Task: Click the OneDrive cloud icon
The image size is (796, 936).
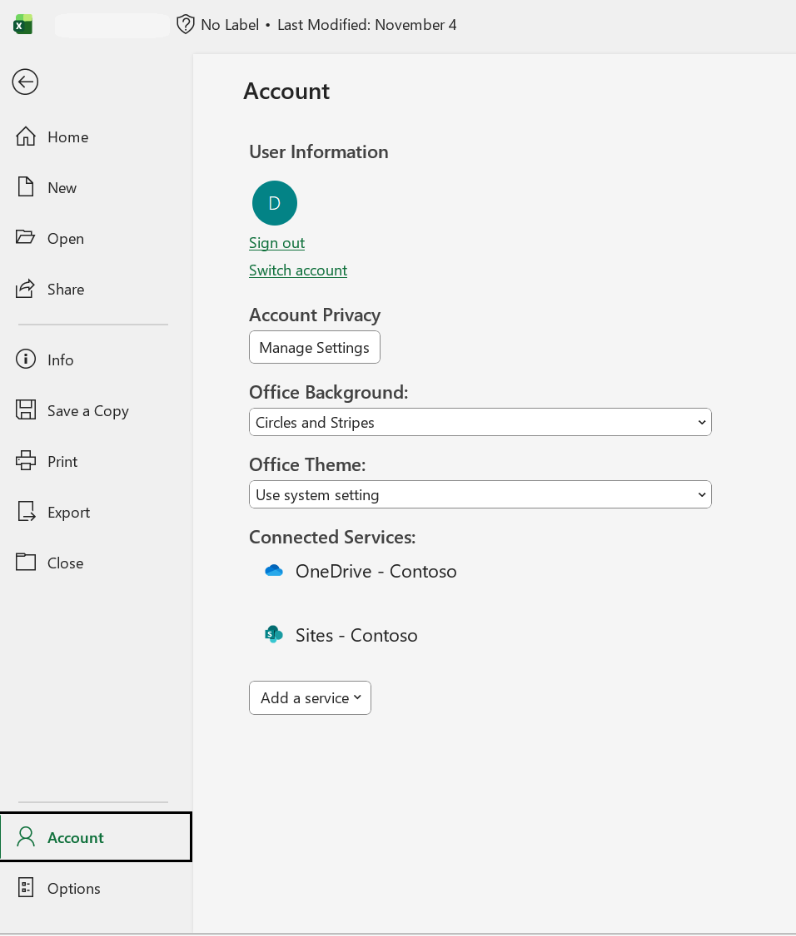Action: point(273,571)
